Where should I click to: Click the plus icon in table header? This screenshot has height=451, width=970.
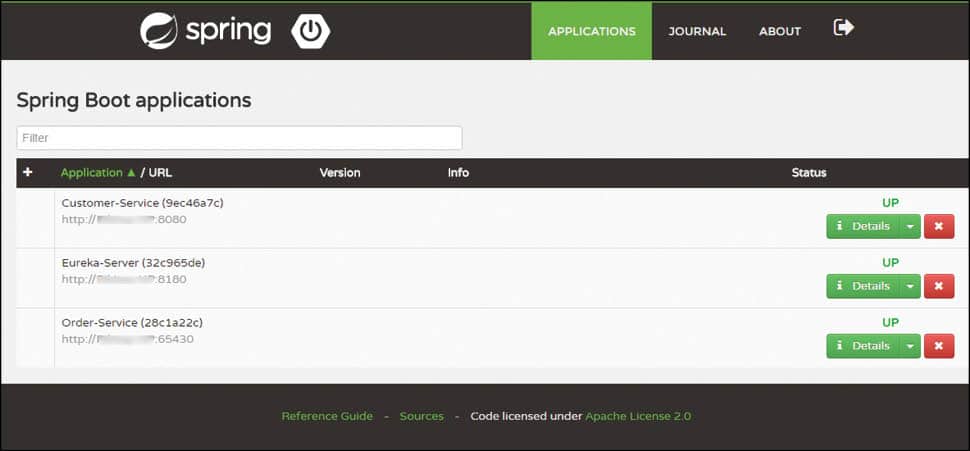tap(28, 172)
